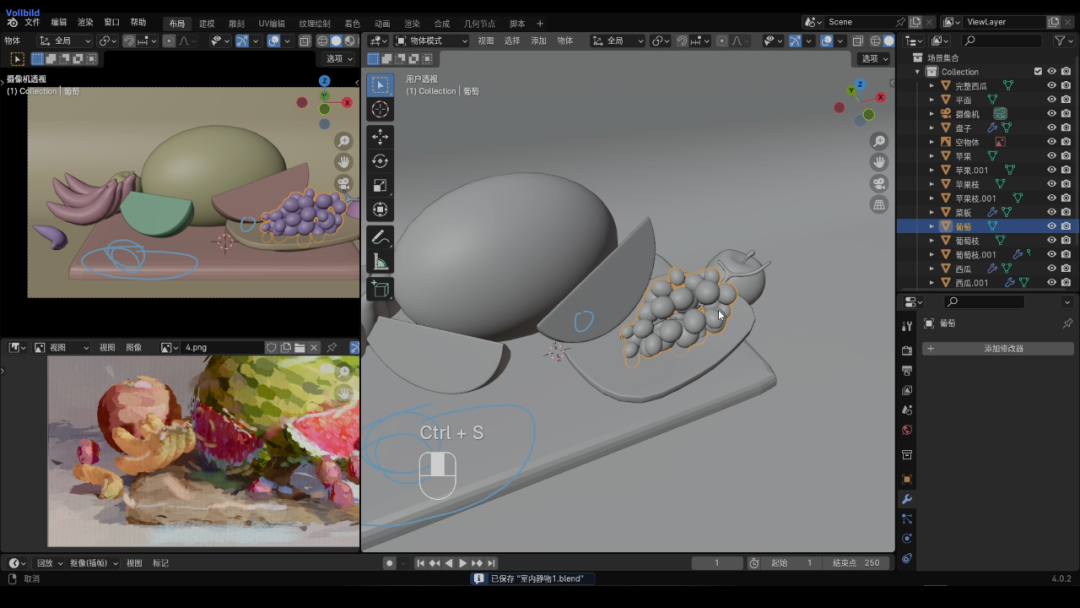Add workspace with plus button
The width and height of the screenshot is (1080, 608).
coord(540,23)
